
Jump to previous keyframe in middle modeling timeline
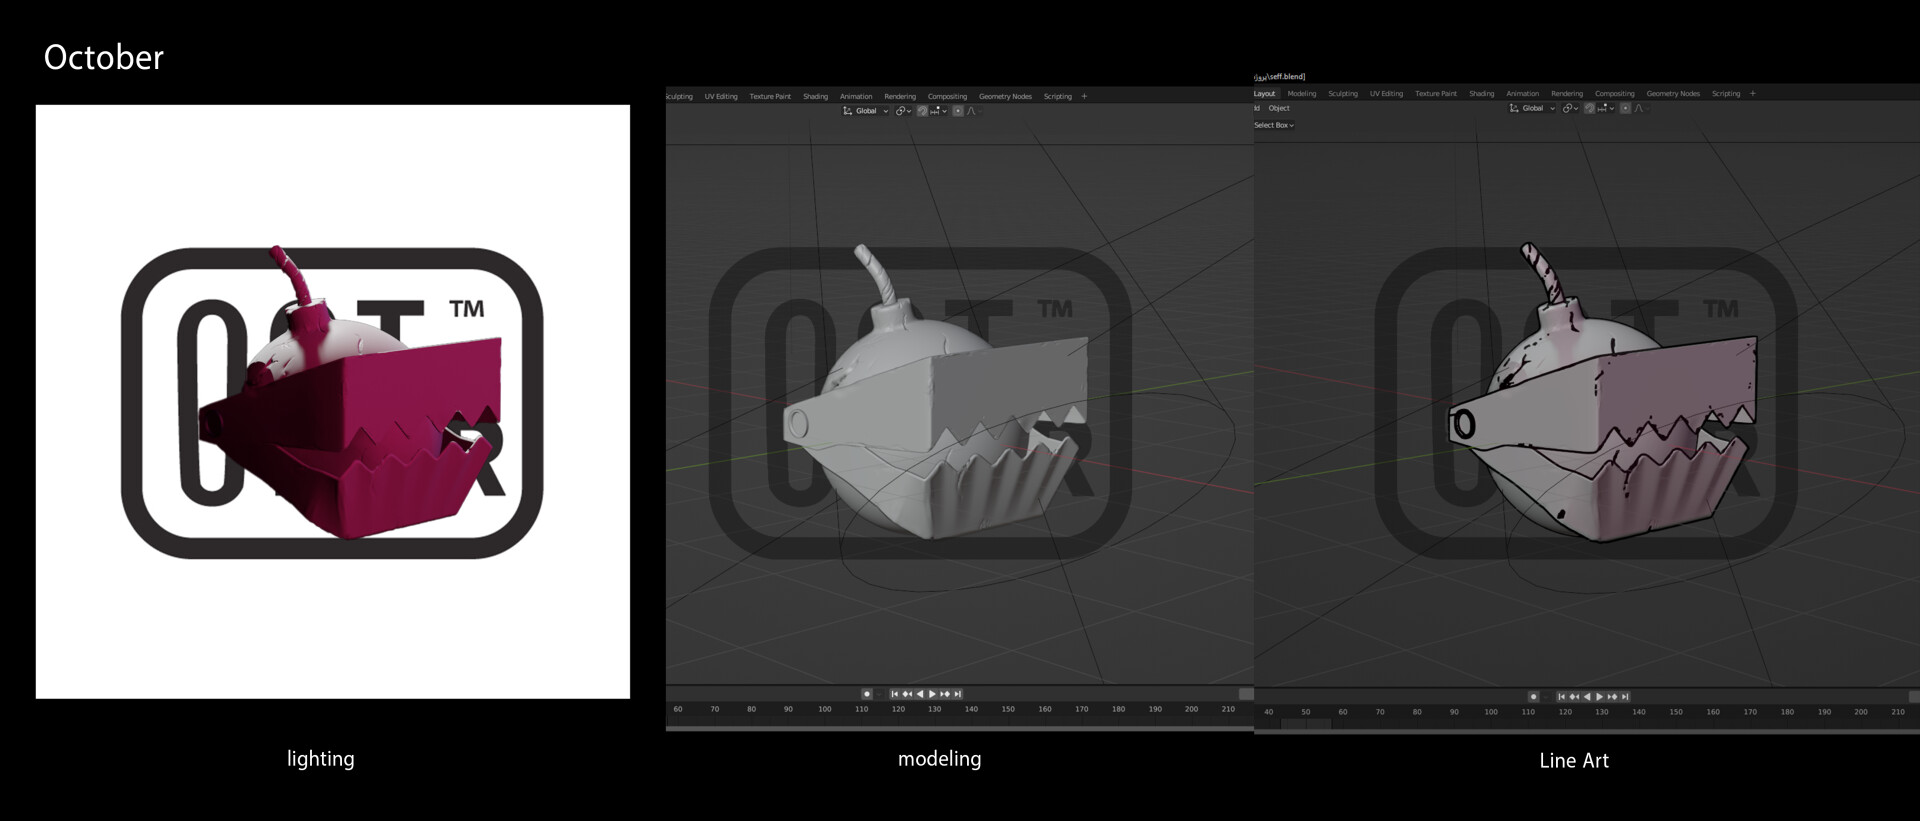click(x=907, y=694)
